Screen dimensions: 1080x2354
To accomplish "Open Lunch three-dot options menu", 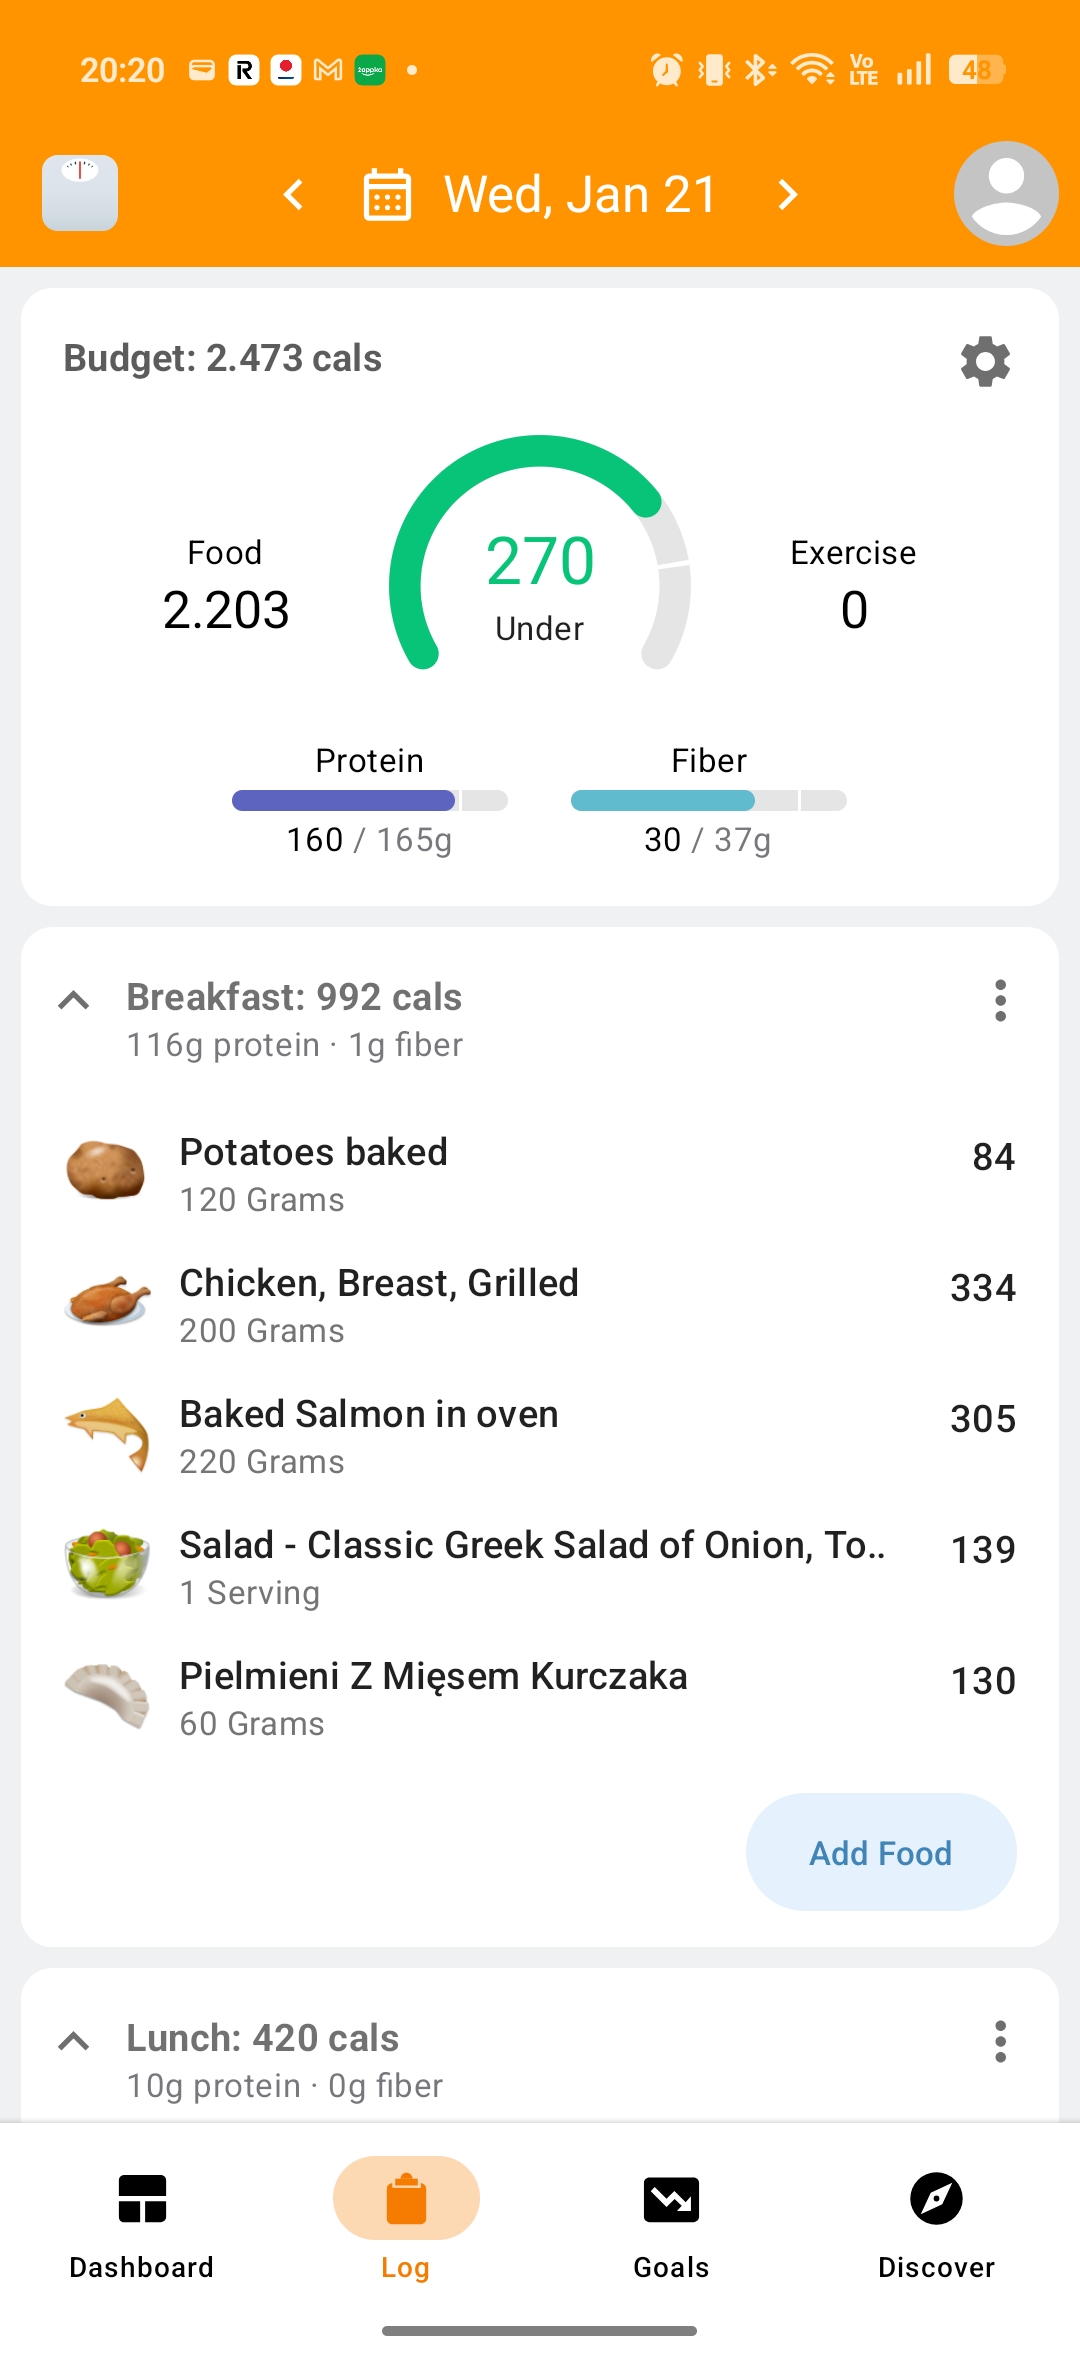I will (x=1000, y=2041).
